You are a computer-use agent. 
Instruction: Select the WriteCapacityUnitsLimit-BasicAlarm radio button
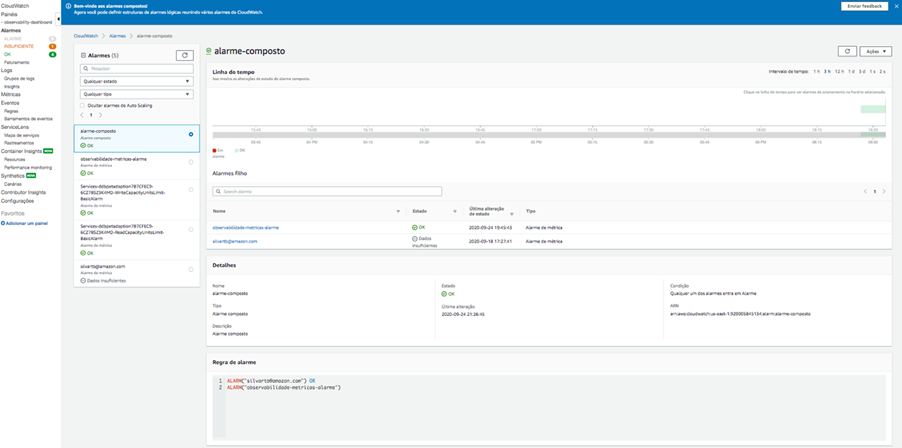[191, 190]
